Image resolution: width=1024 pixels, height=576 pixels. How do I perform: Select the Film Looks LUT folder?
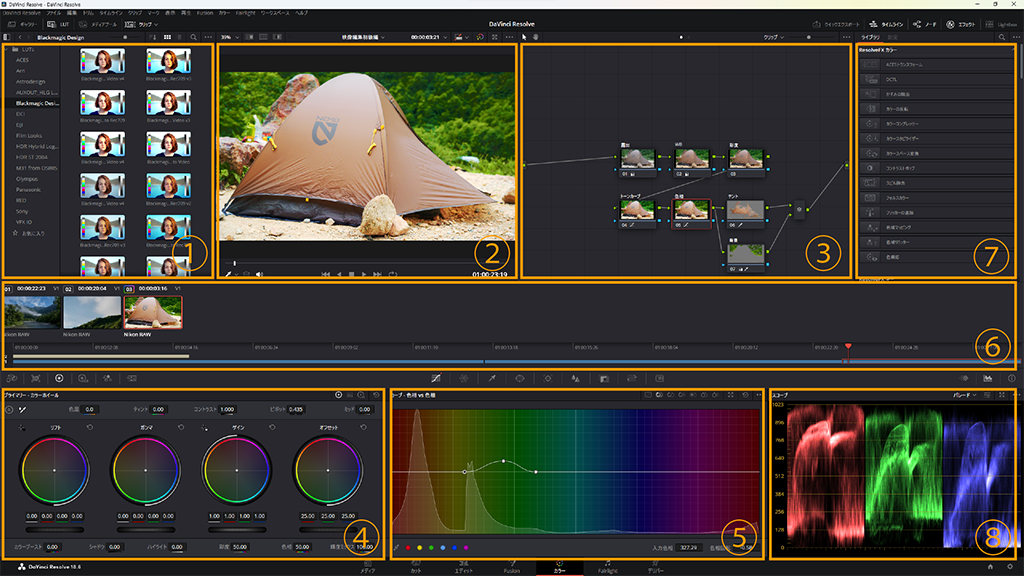(29, 135)
